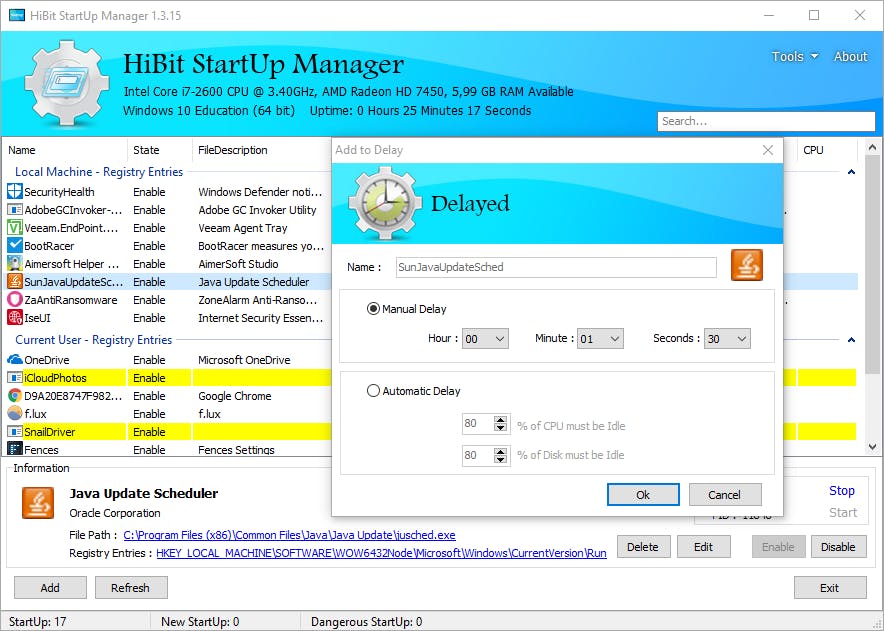Screen dimensions: 884x631
Task: Click the IseUI red globe icon
Action: click(15, 318)
